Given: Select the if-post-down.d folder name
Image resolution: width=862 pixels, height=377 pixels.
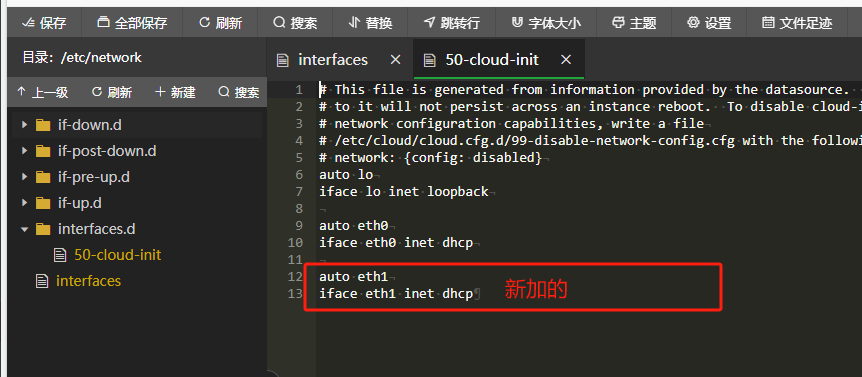Looking at the screenshot, I should click(107, 151).
